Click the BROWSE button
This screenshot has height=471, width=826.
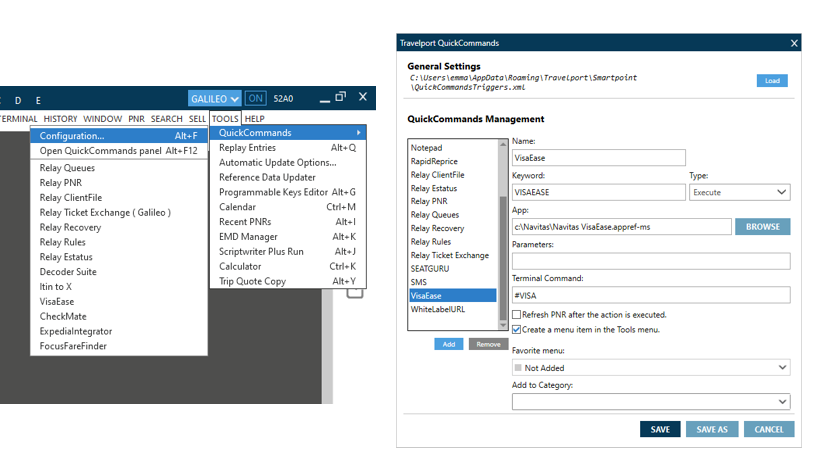coord(762,227)
